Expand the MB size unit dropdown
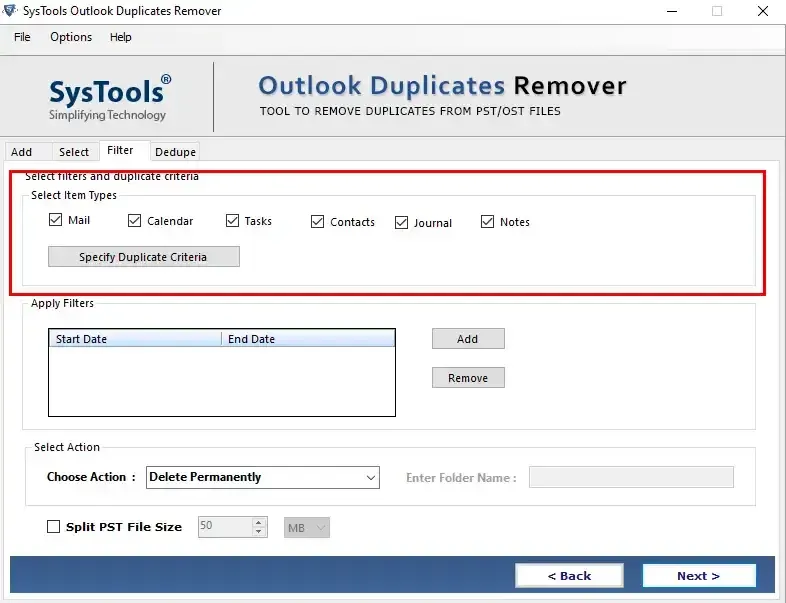Image resolution: width=786 pixels, height=603 pixels. (x=307, y=528)
